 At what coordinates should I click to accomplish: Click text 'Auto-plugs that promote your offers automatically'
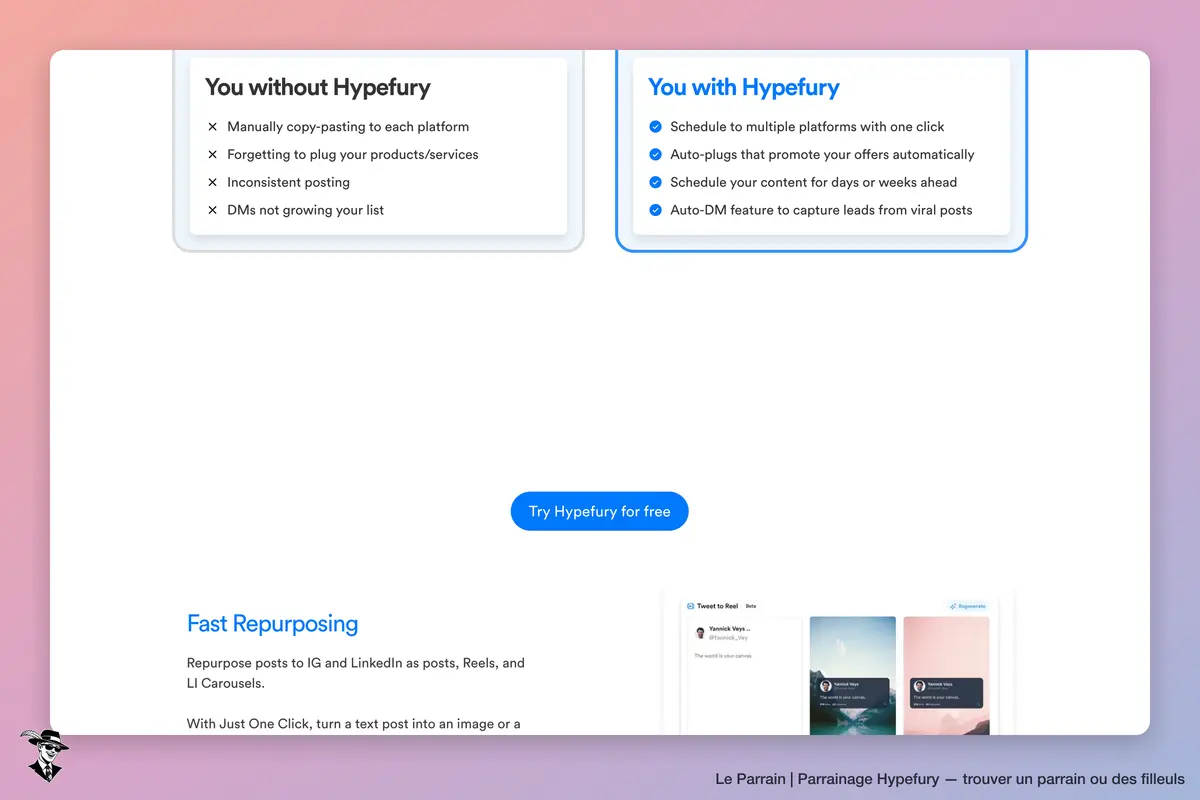click(822, 154)
